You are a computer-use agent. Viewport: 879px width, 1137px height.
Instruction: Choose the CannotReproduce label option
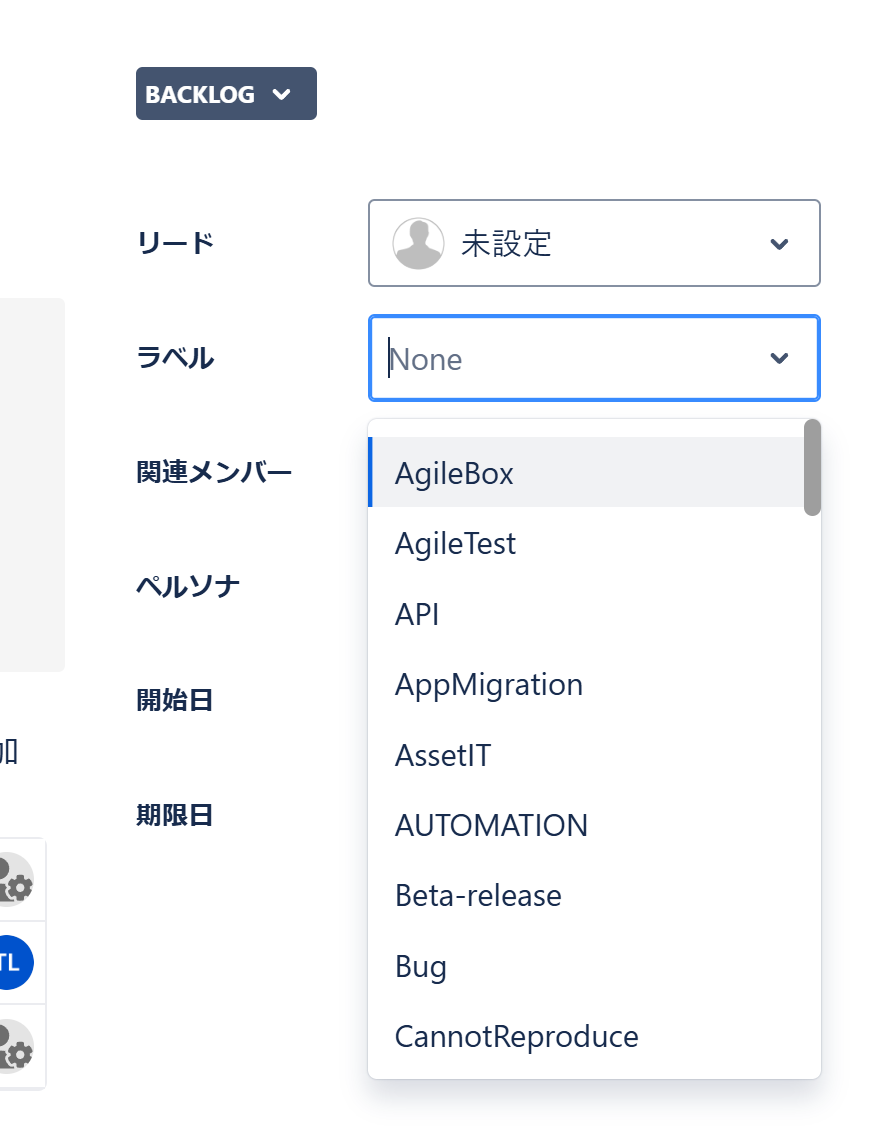516,1037
